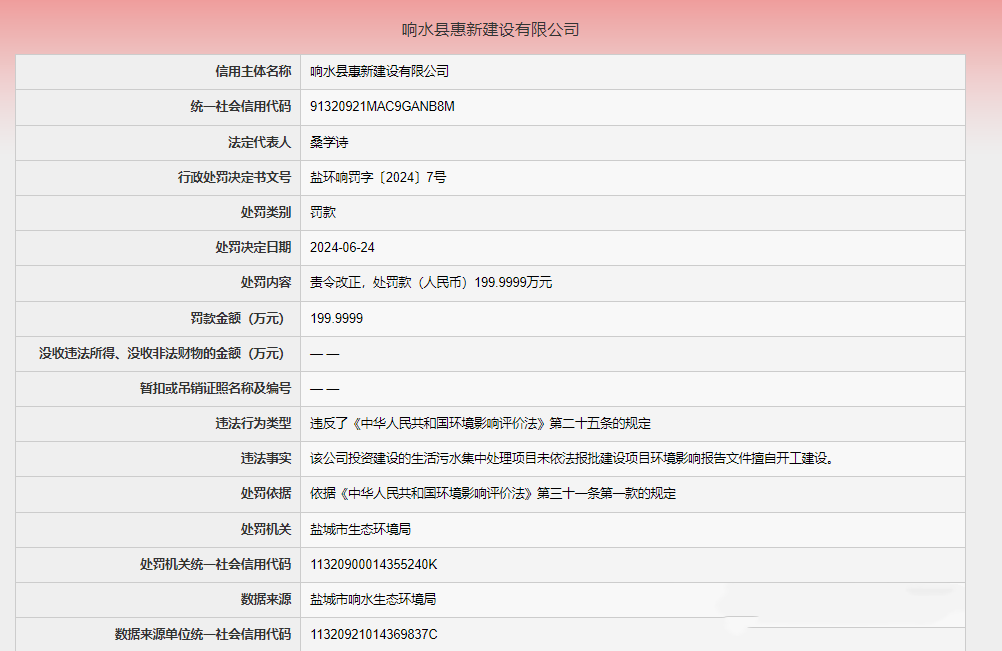
Task: Click the page title 响水县惠新建设有限公司
Action: [x=490, y=29]
